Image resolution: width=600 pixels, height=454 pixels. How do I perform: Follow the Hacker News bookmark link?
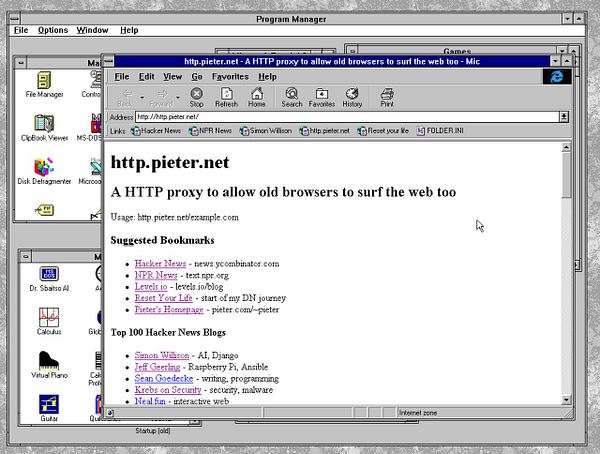click(160, 263)
